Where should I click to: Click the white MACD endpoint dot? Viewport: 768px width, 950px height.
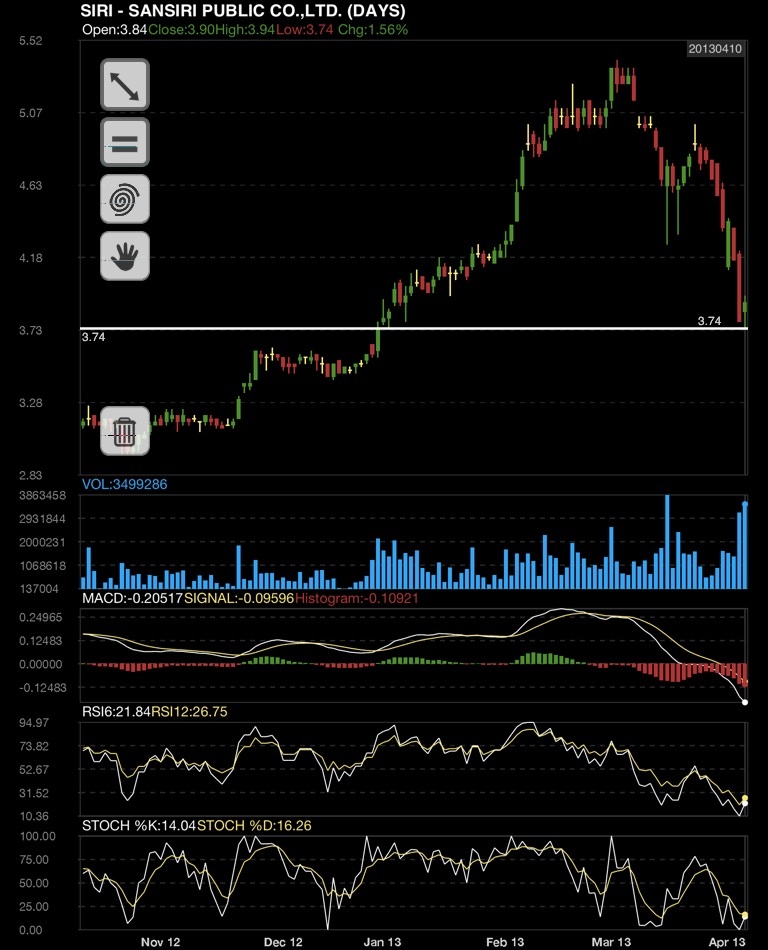click(745, 702)
